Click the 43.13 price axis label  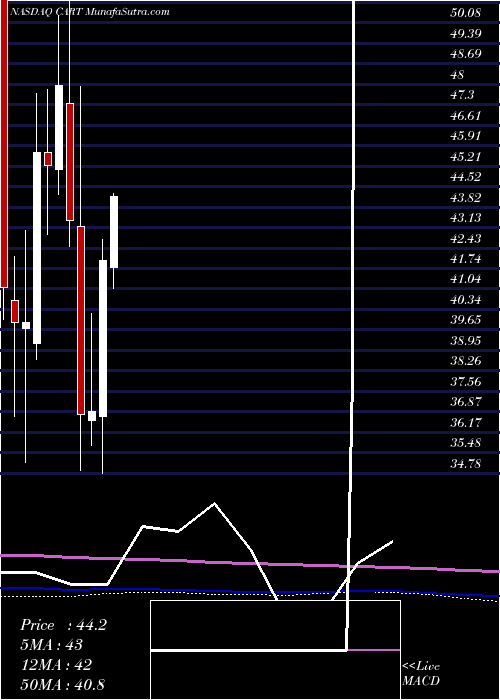point(465,218)
